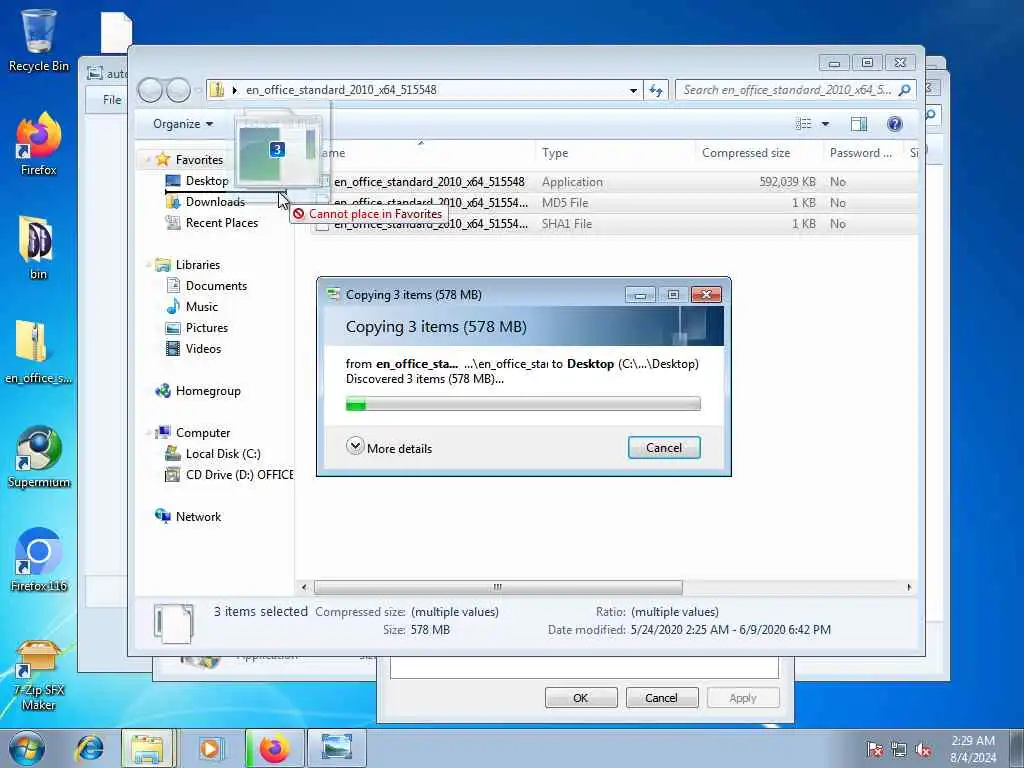Toggle the preview pane button
This screenshot has height=768, width=1024.
click(859, 124)
